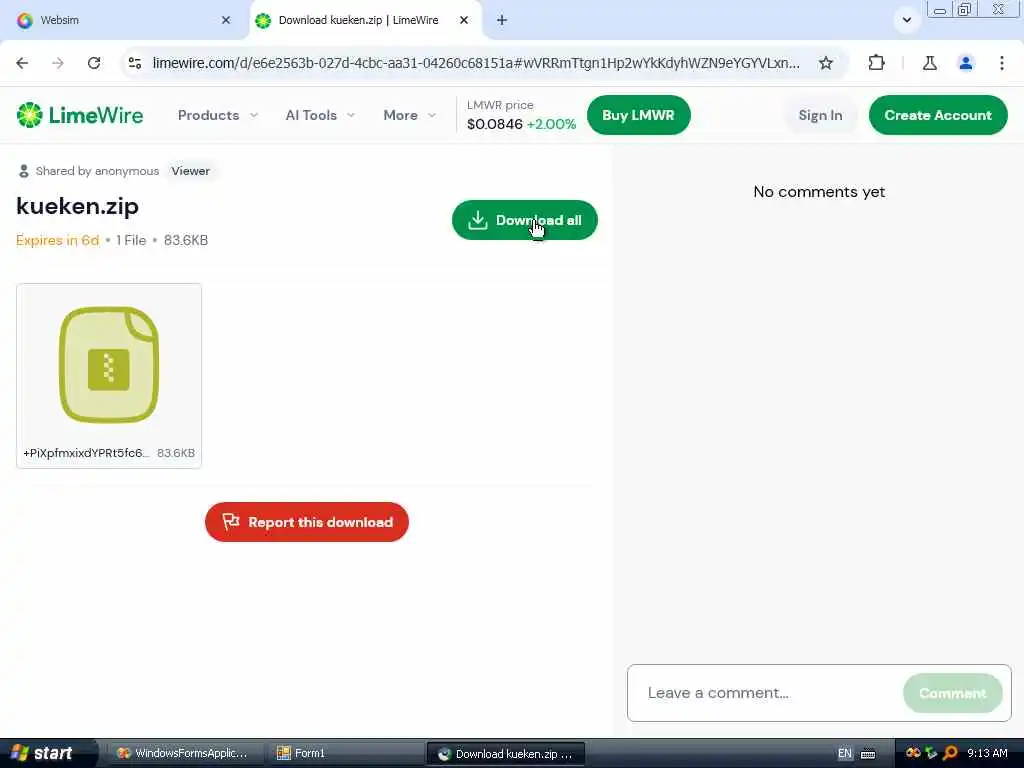This screenshot has height=768, width=1024.
Task: Select the Download kueken.zip LimeWire tab
Action: [366, 20]
